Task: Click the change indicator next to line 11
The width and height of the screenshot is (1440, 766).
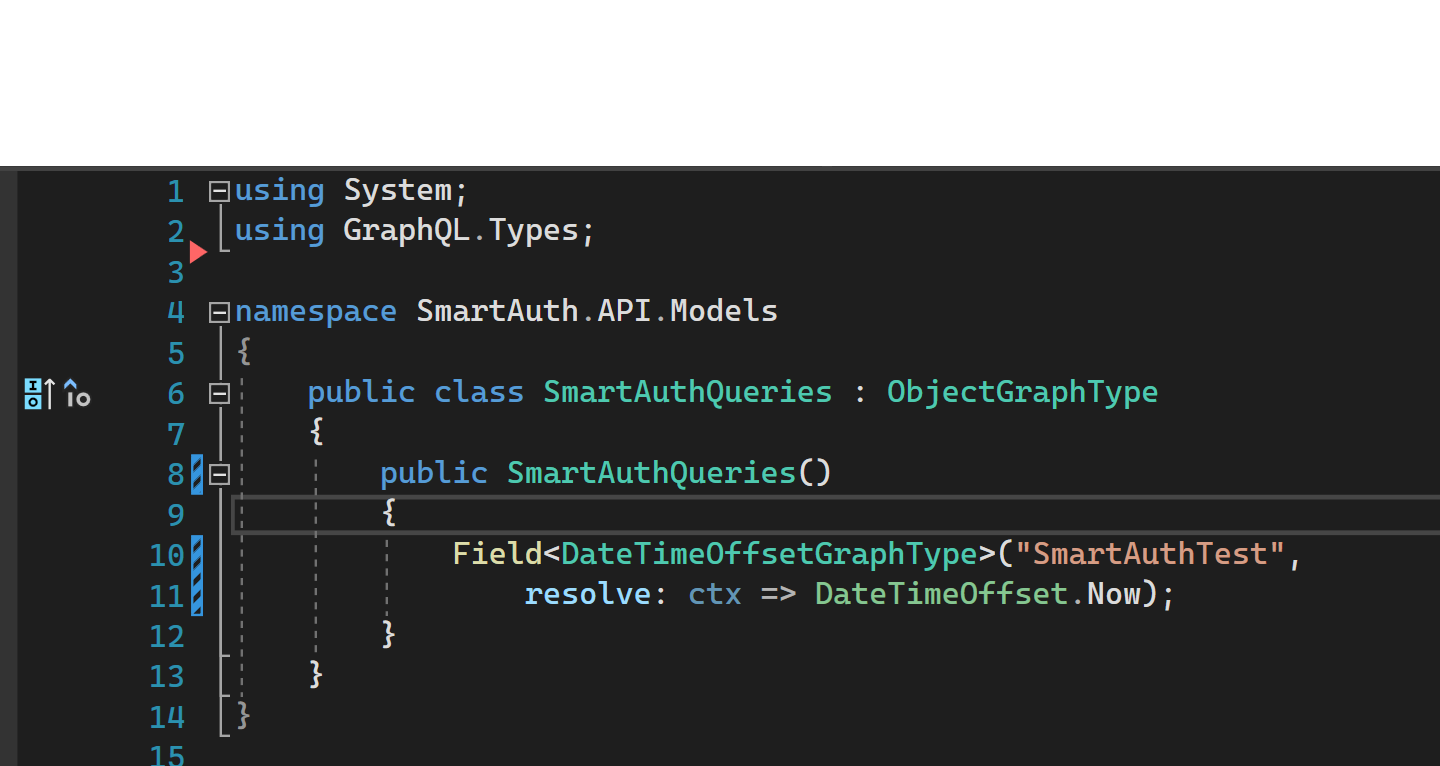Action: (196, 594)
